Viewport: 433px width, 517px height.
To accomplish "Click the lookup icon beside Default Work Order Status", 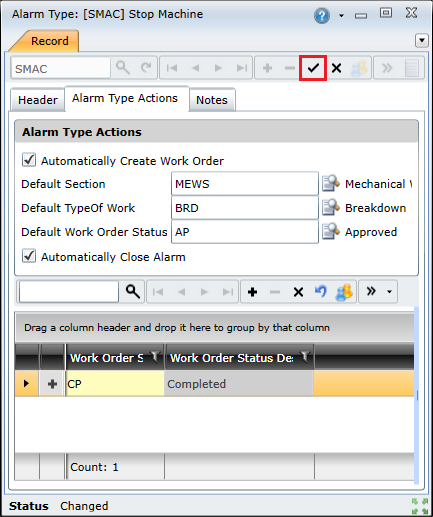I will [330, 231].
